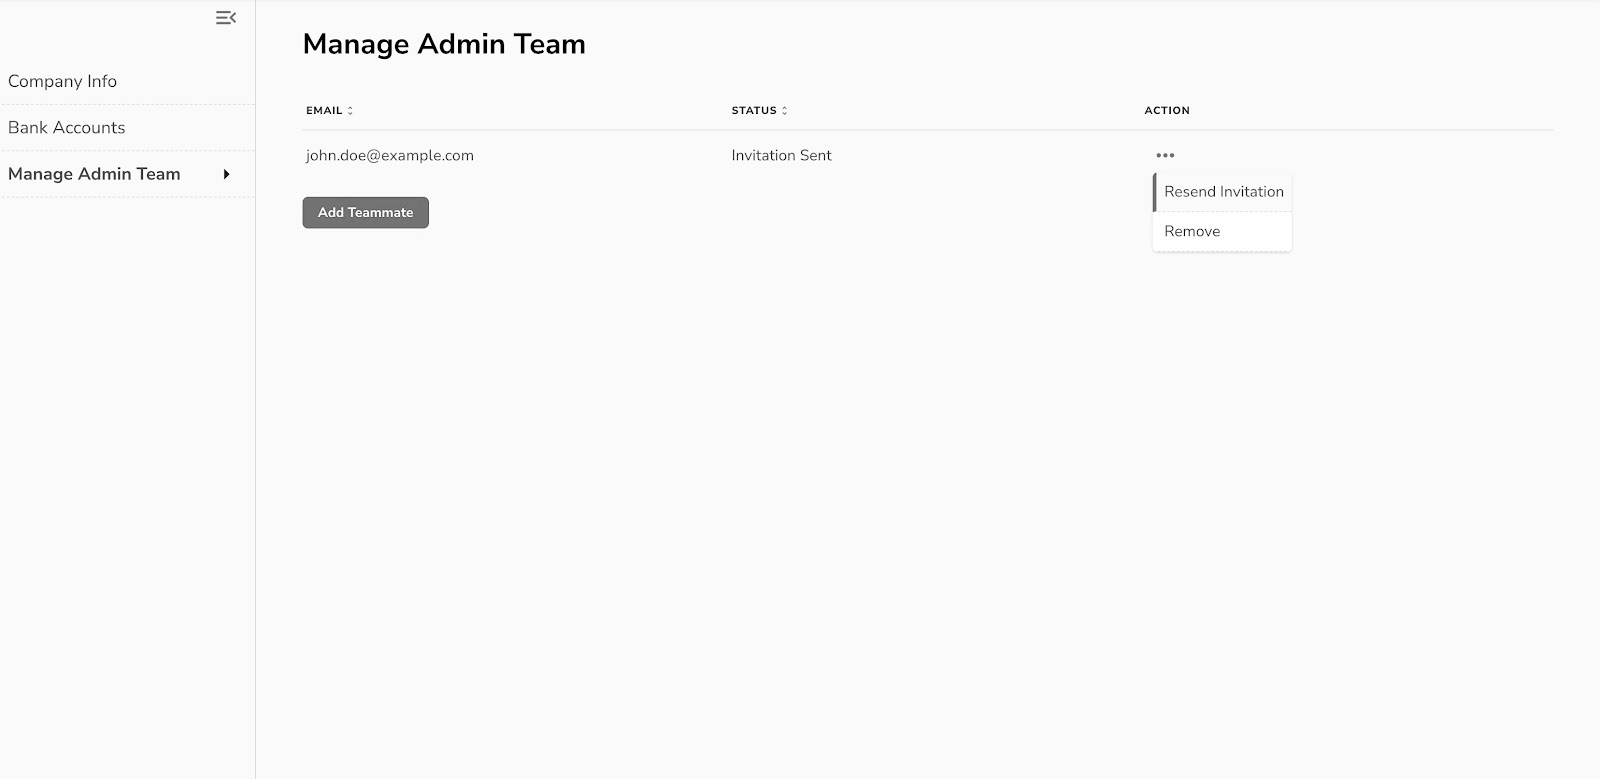The width and height of the screenshot is (1600, 779).
Task: Click the Invitation Sent status text
Action: point(781,156)
